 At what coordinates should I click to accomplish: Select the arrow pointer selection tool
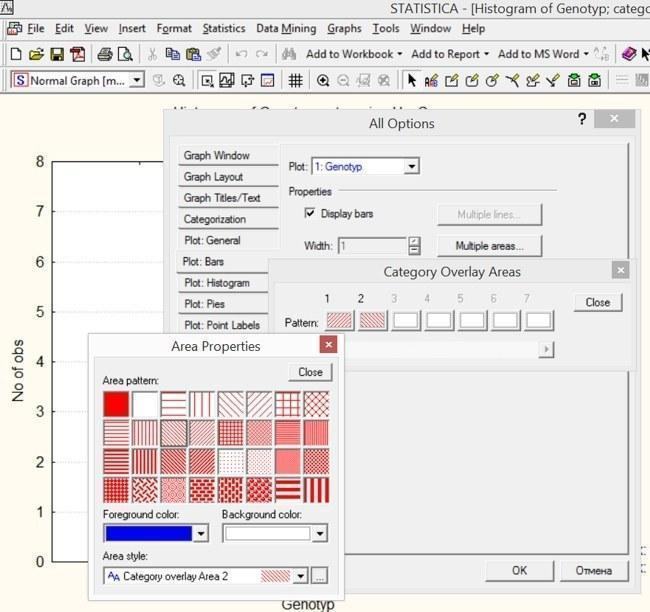point(411,80)
